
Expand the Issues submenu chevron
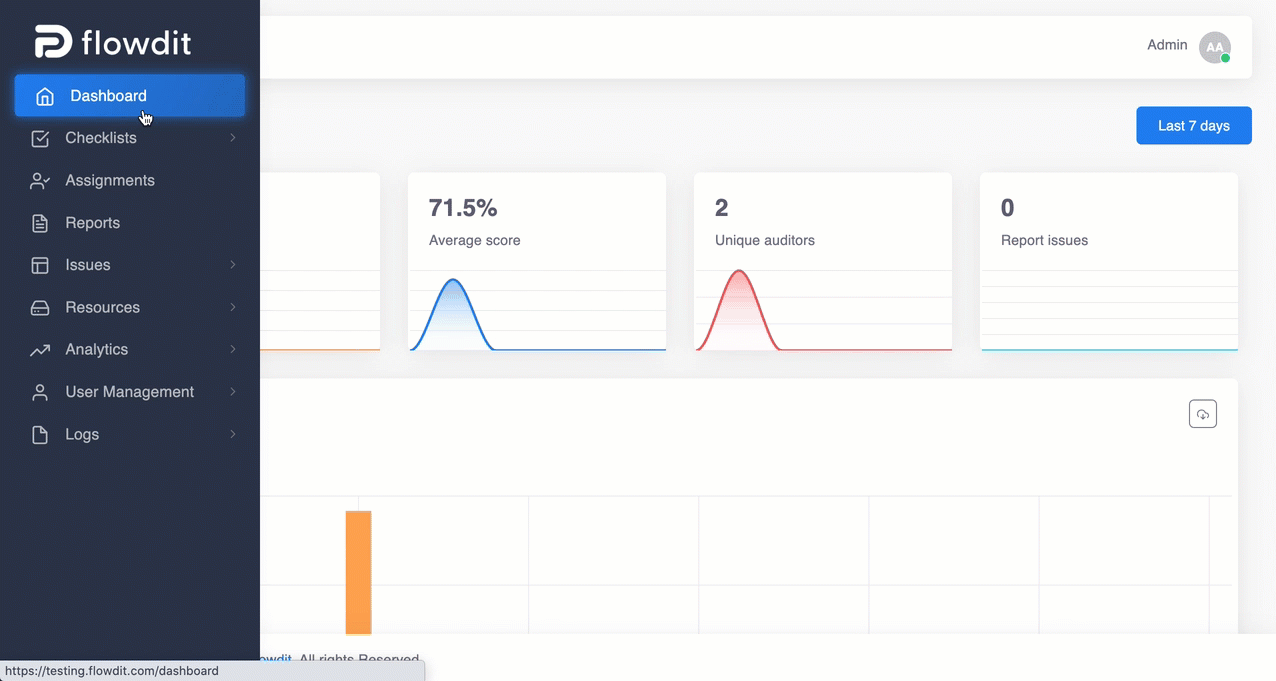click(232, 265)
